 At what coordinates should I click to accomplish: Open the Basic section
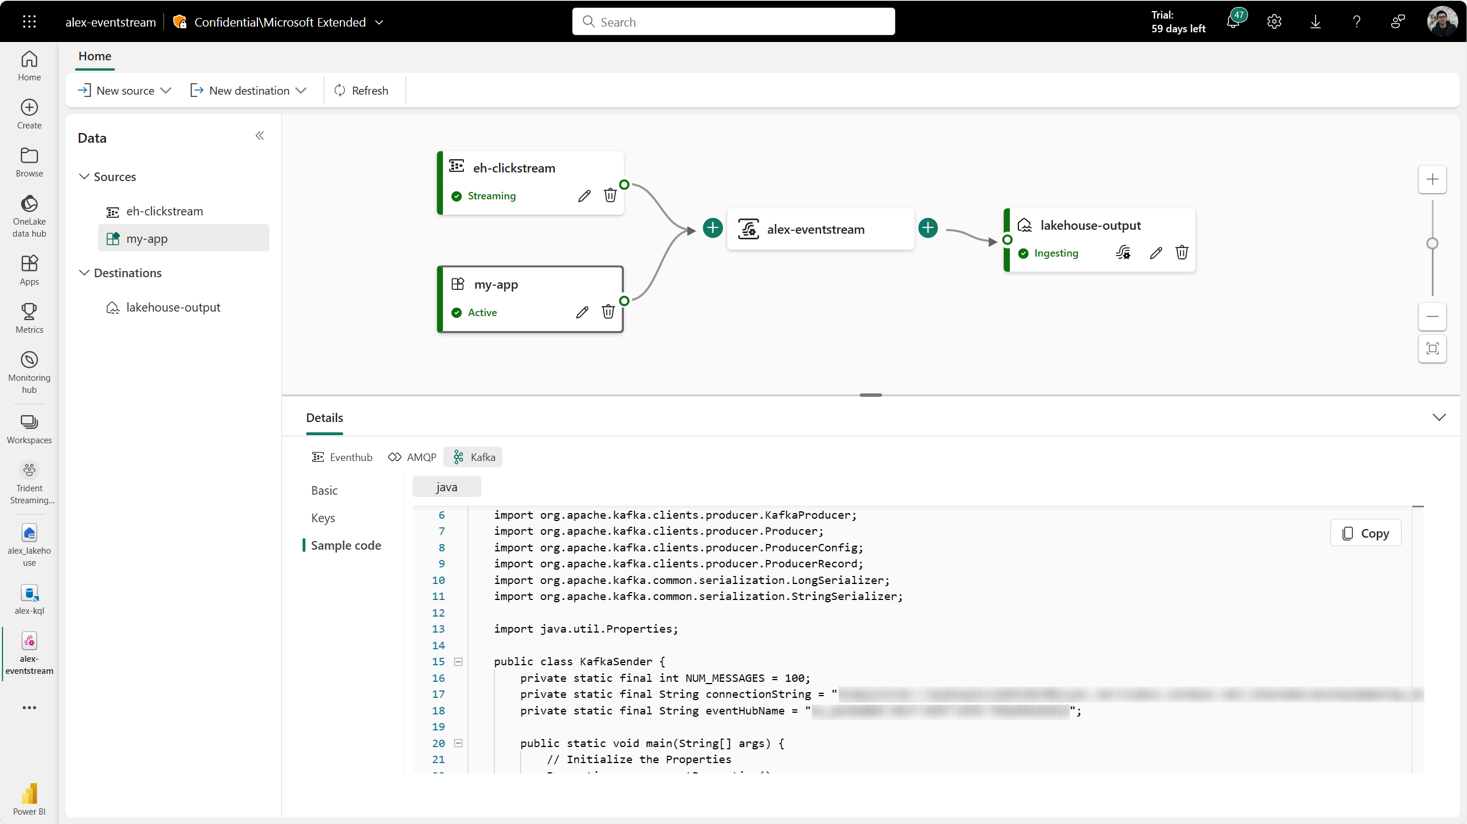click(324, 491)
